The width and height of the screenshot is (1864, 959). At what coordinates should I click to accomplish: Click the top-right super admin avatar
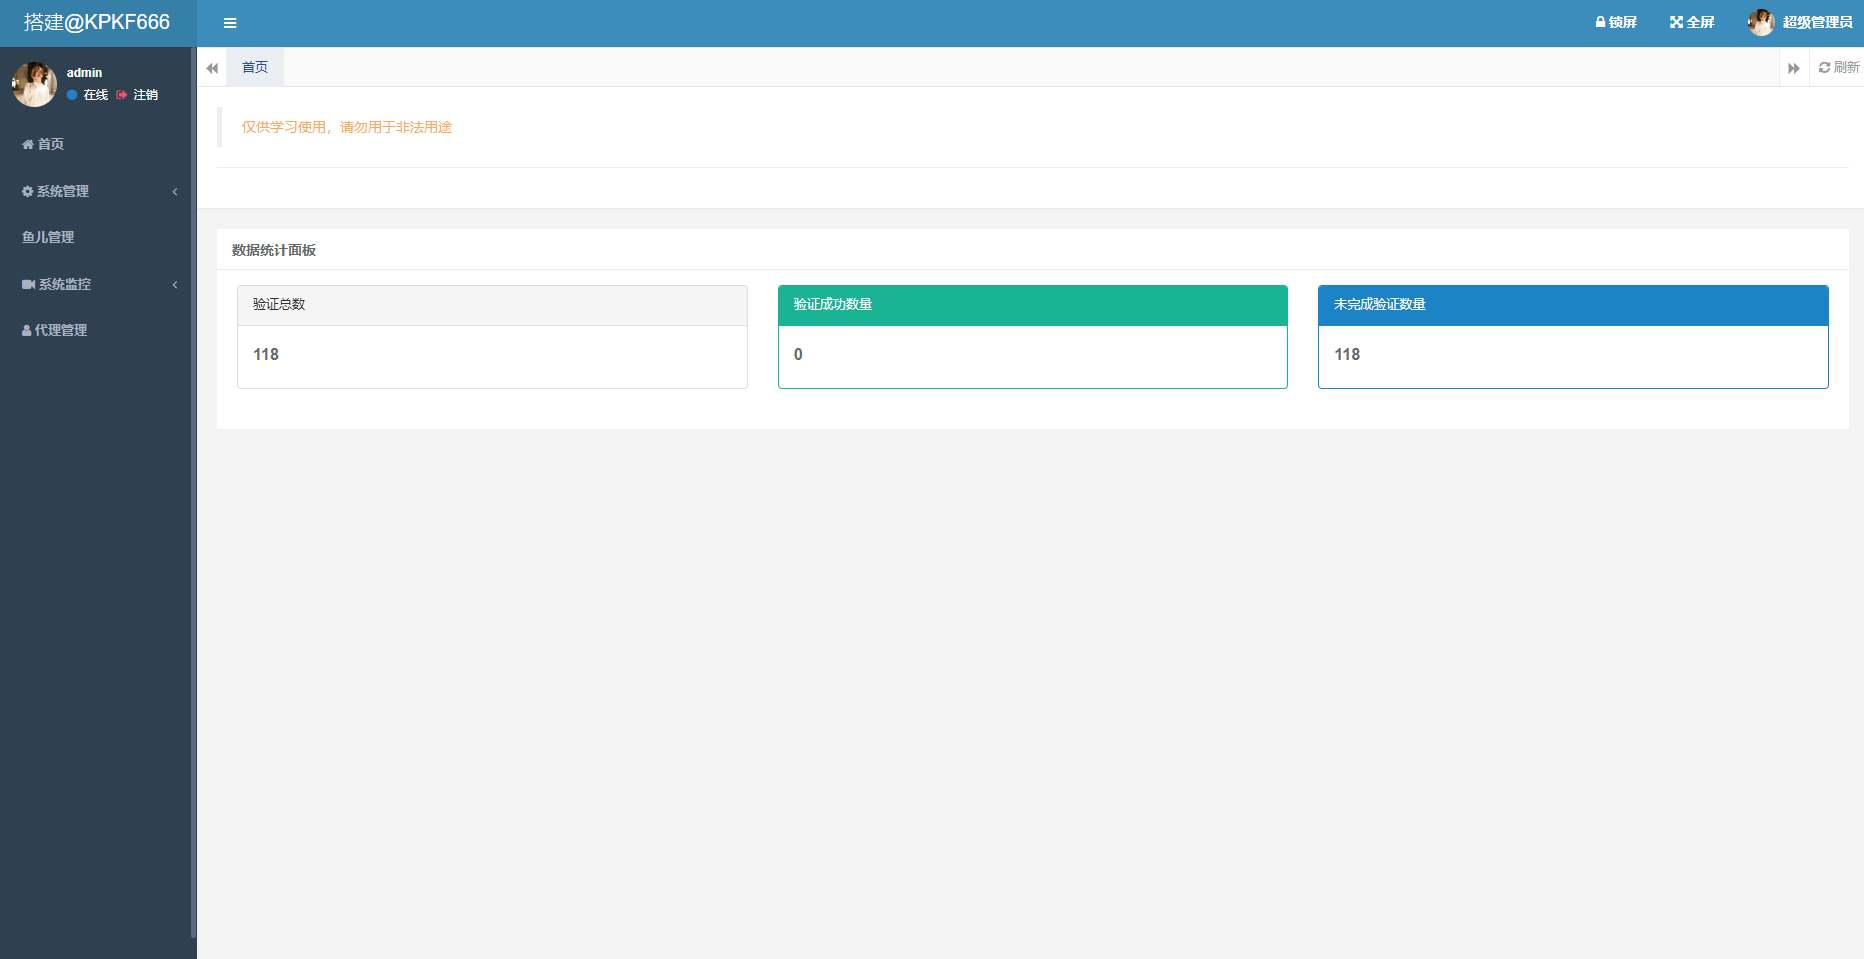(1760, 22)
